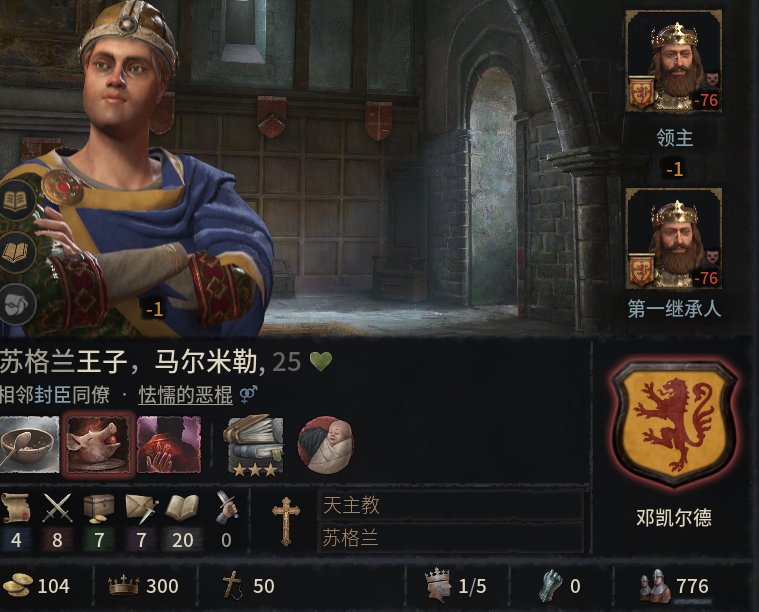Click the intrigue letter and dagger icon

pyautogui.click(x=141, y=508)
